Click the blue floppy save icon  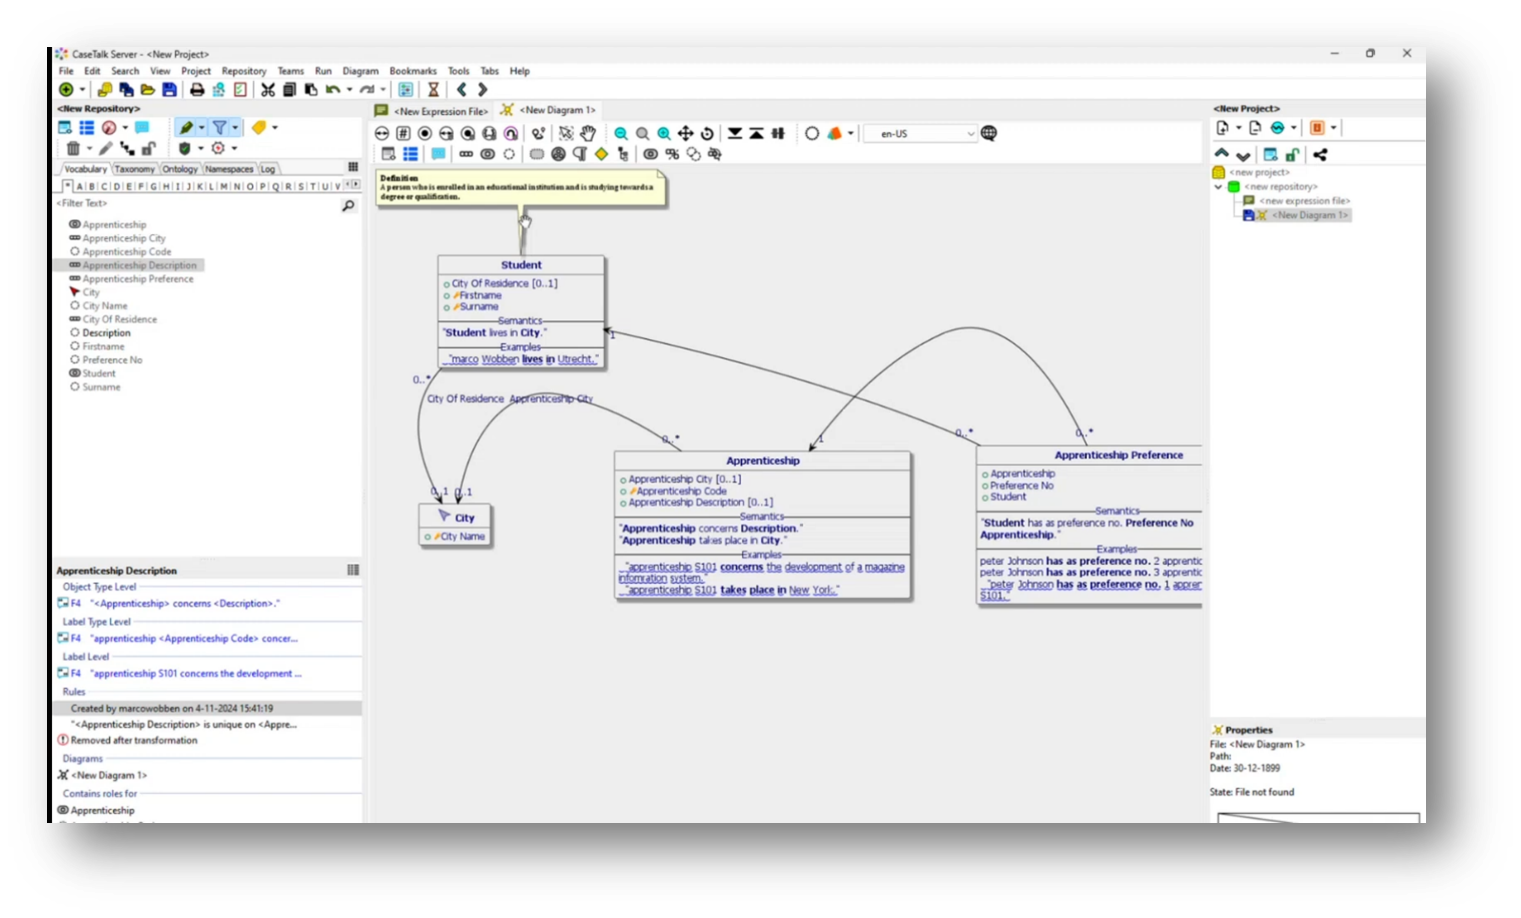(169, 89)
